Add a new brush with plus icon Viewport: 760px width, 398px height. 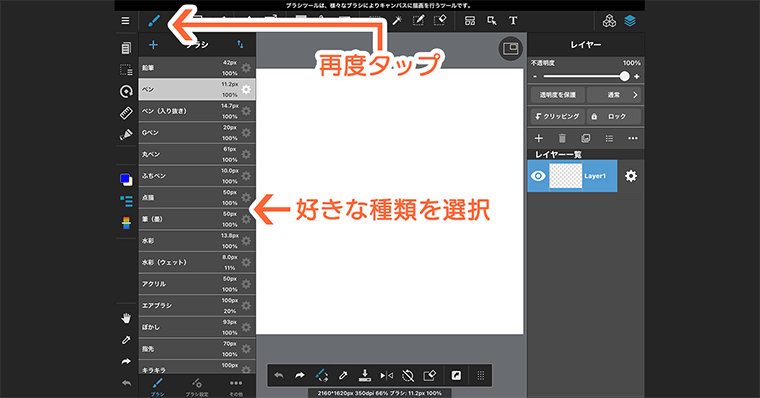153,45
